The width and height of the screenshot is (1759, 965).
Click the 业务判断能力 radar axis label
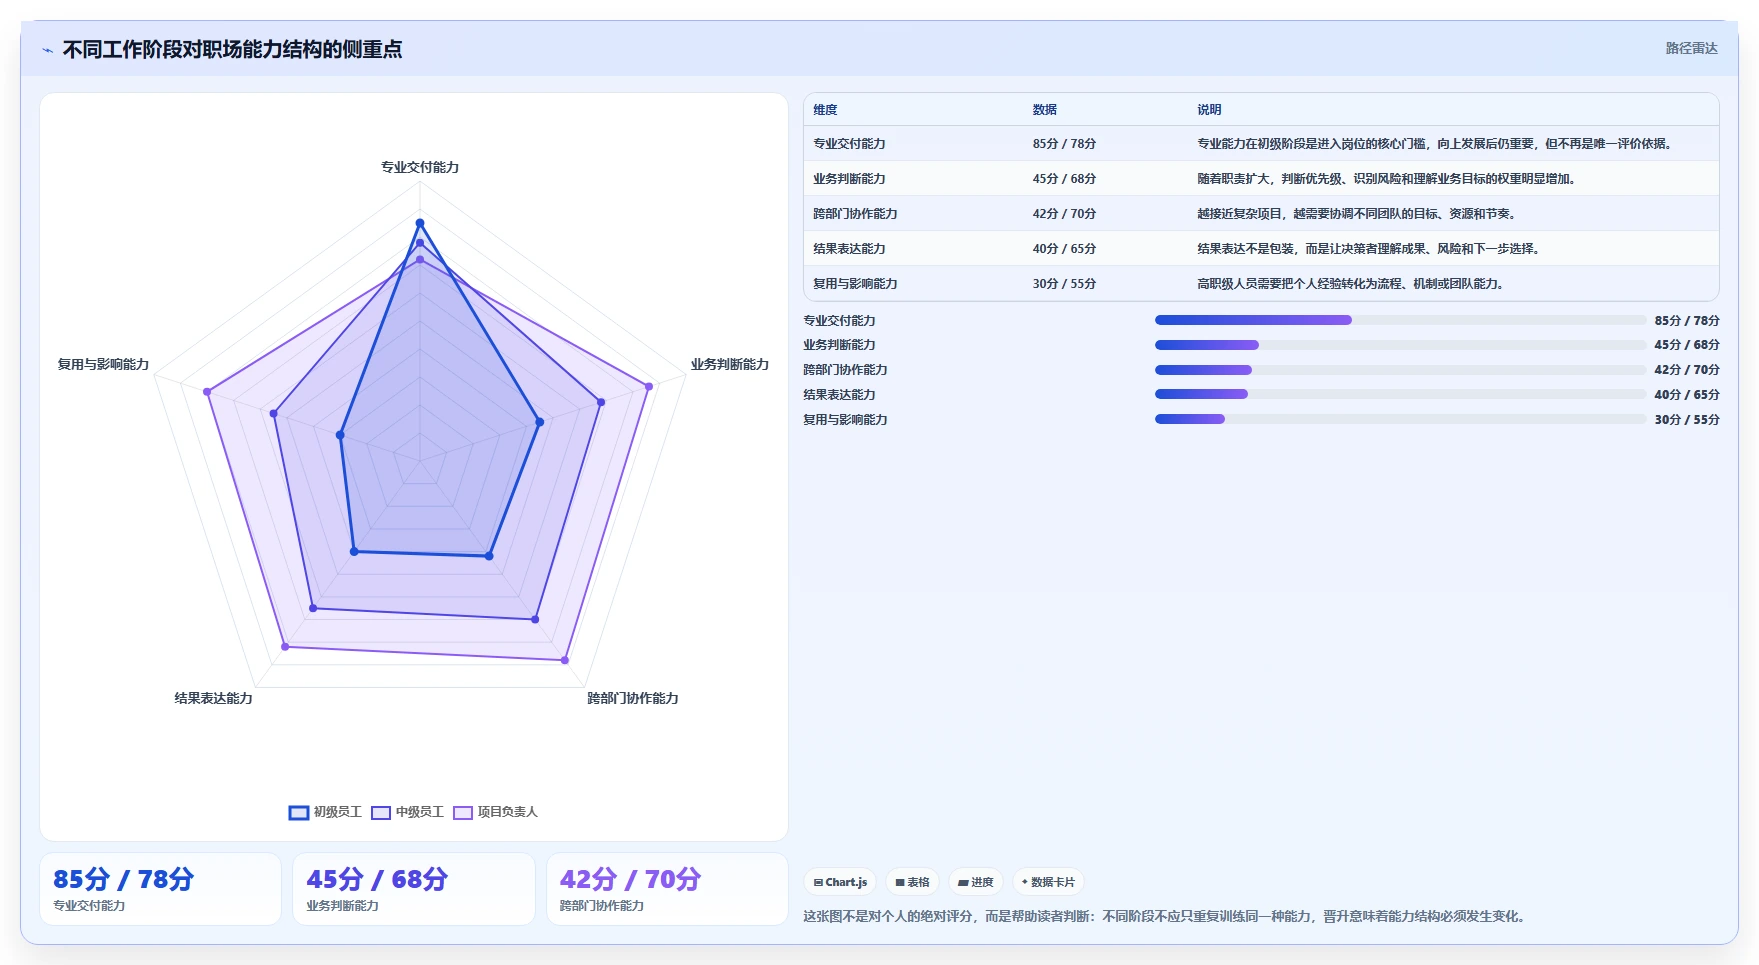(730, 364)
